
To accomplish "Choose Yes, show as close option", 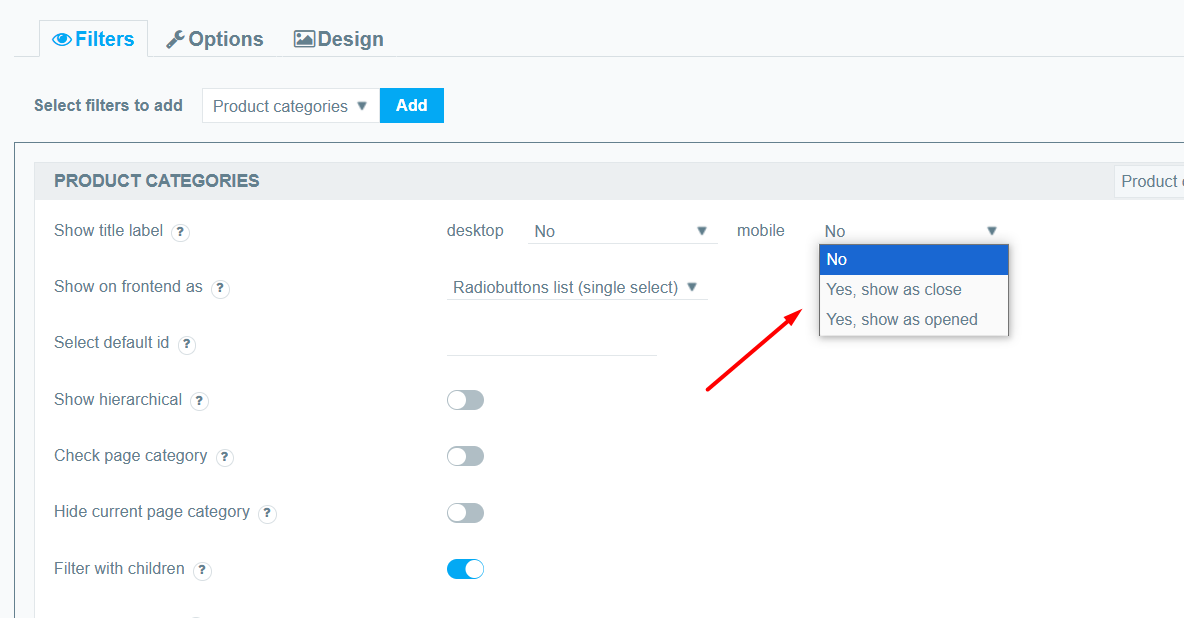I will (914, 289).
